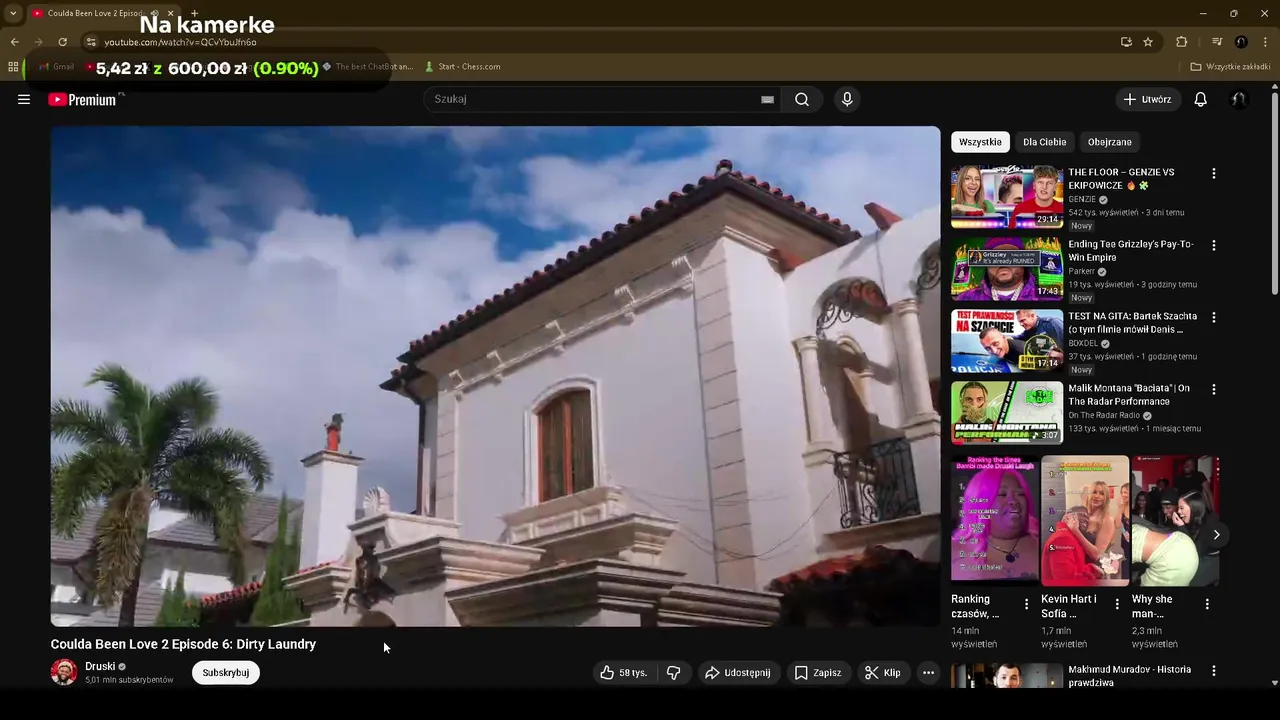Open the Chrome extensions puzzle icon

click(1181, 42)
